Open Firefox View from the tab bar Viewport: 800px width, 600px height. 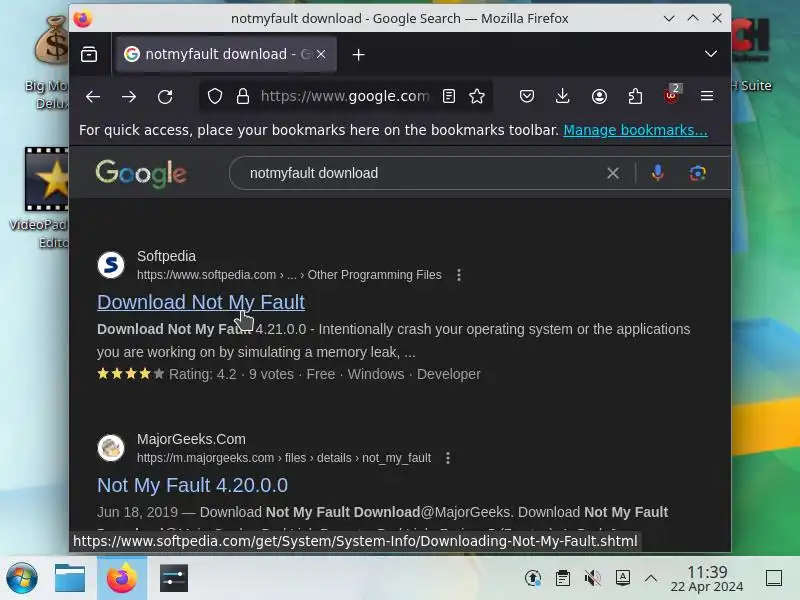coord(89,54)
